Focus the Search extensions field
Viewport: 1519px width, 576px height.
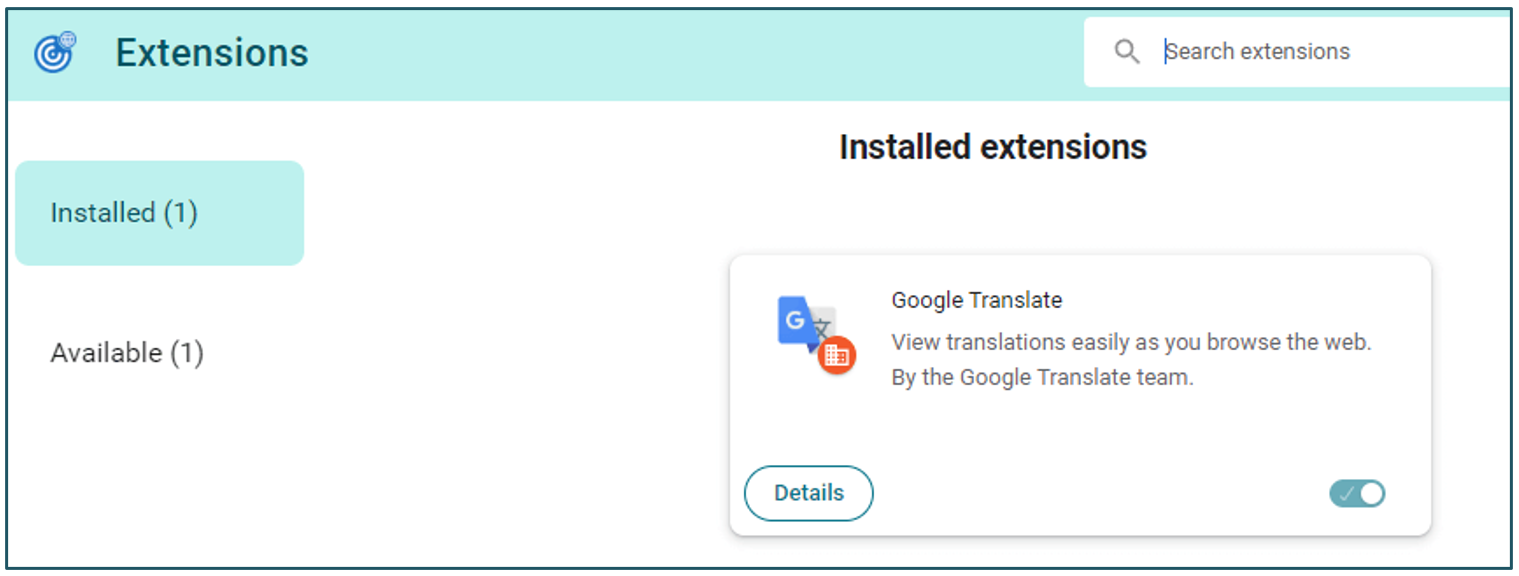click(1300, 52)
